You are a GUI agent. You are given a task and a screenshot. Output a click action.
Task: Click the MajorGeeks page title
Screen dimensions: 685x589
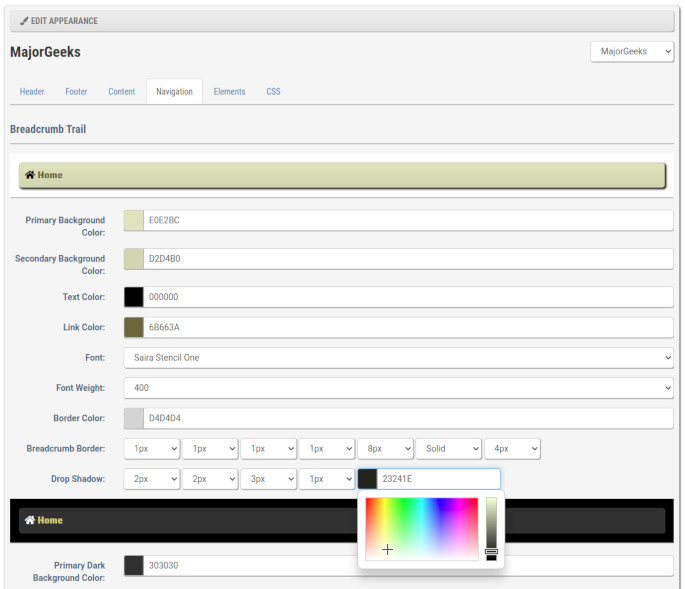[x=45, y=52]
